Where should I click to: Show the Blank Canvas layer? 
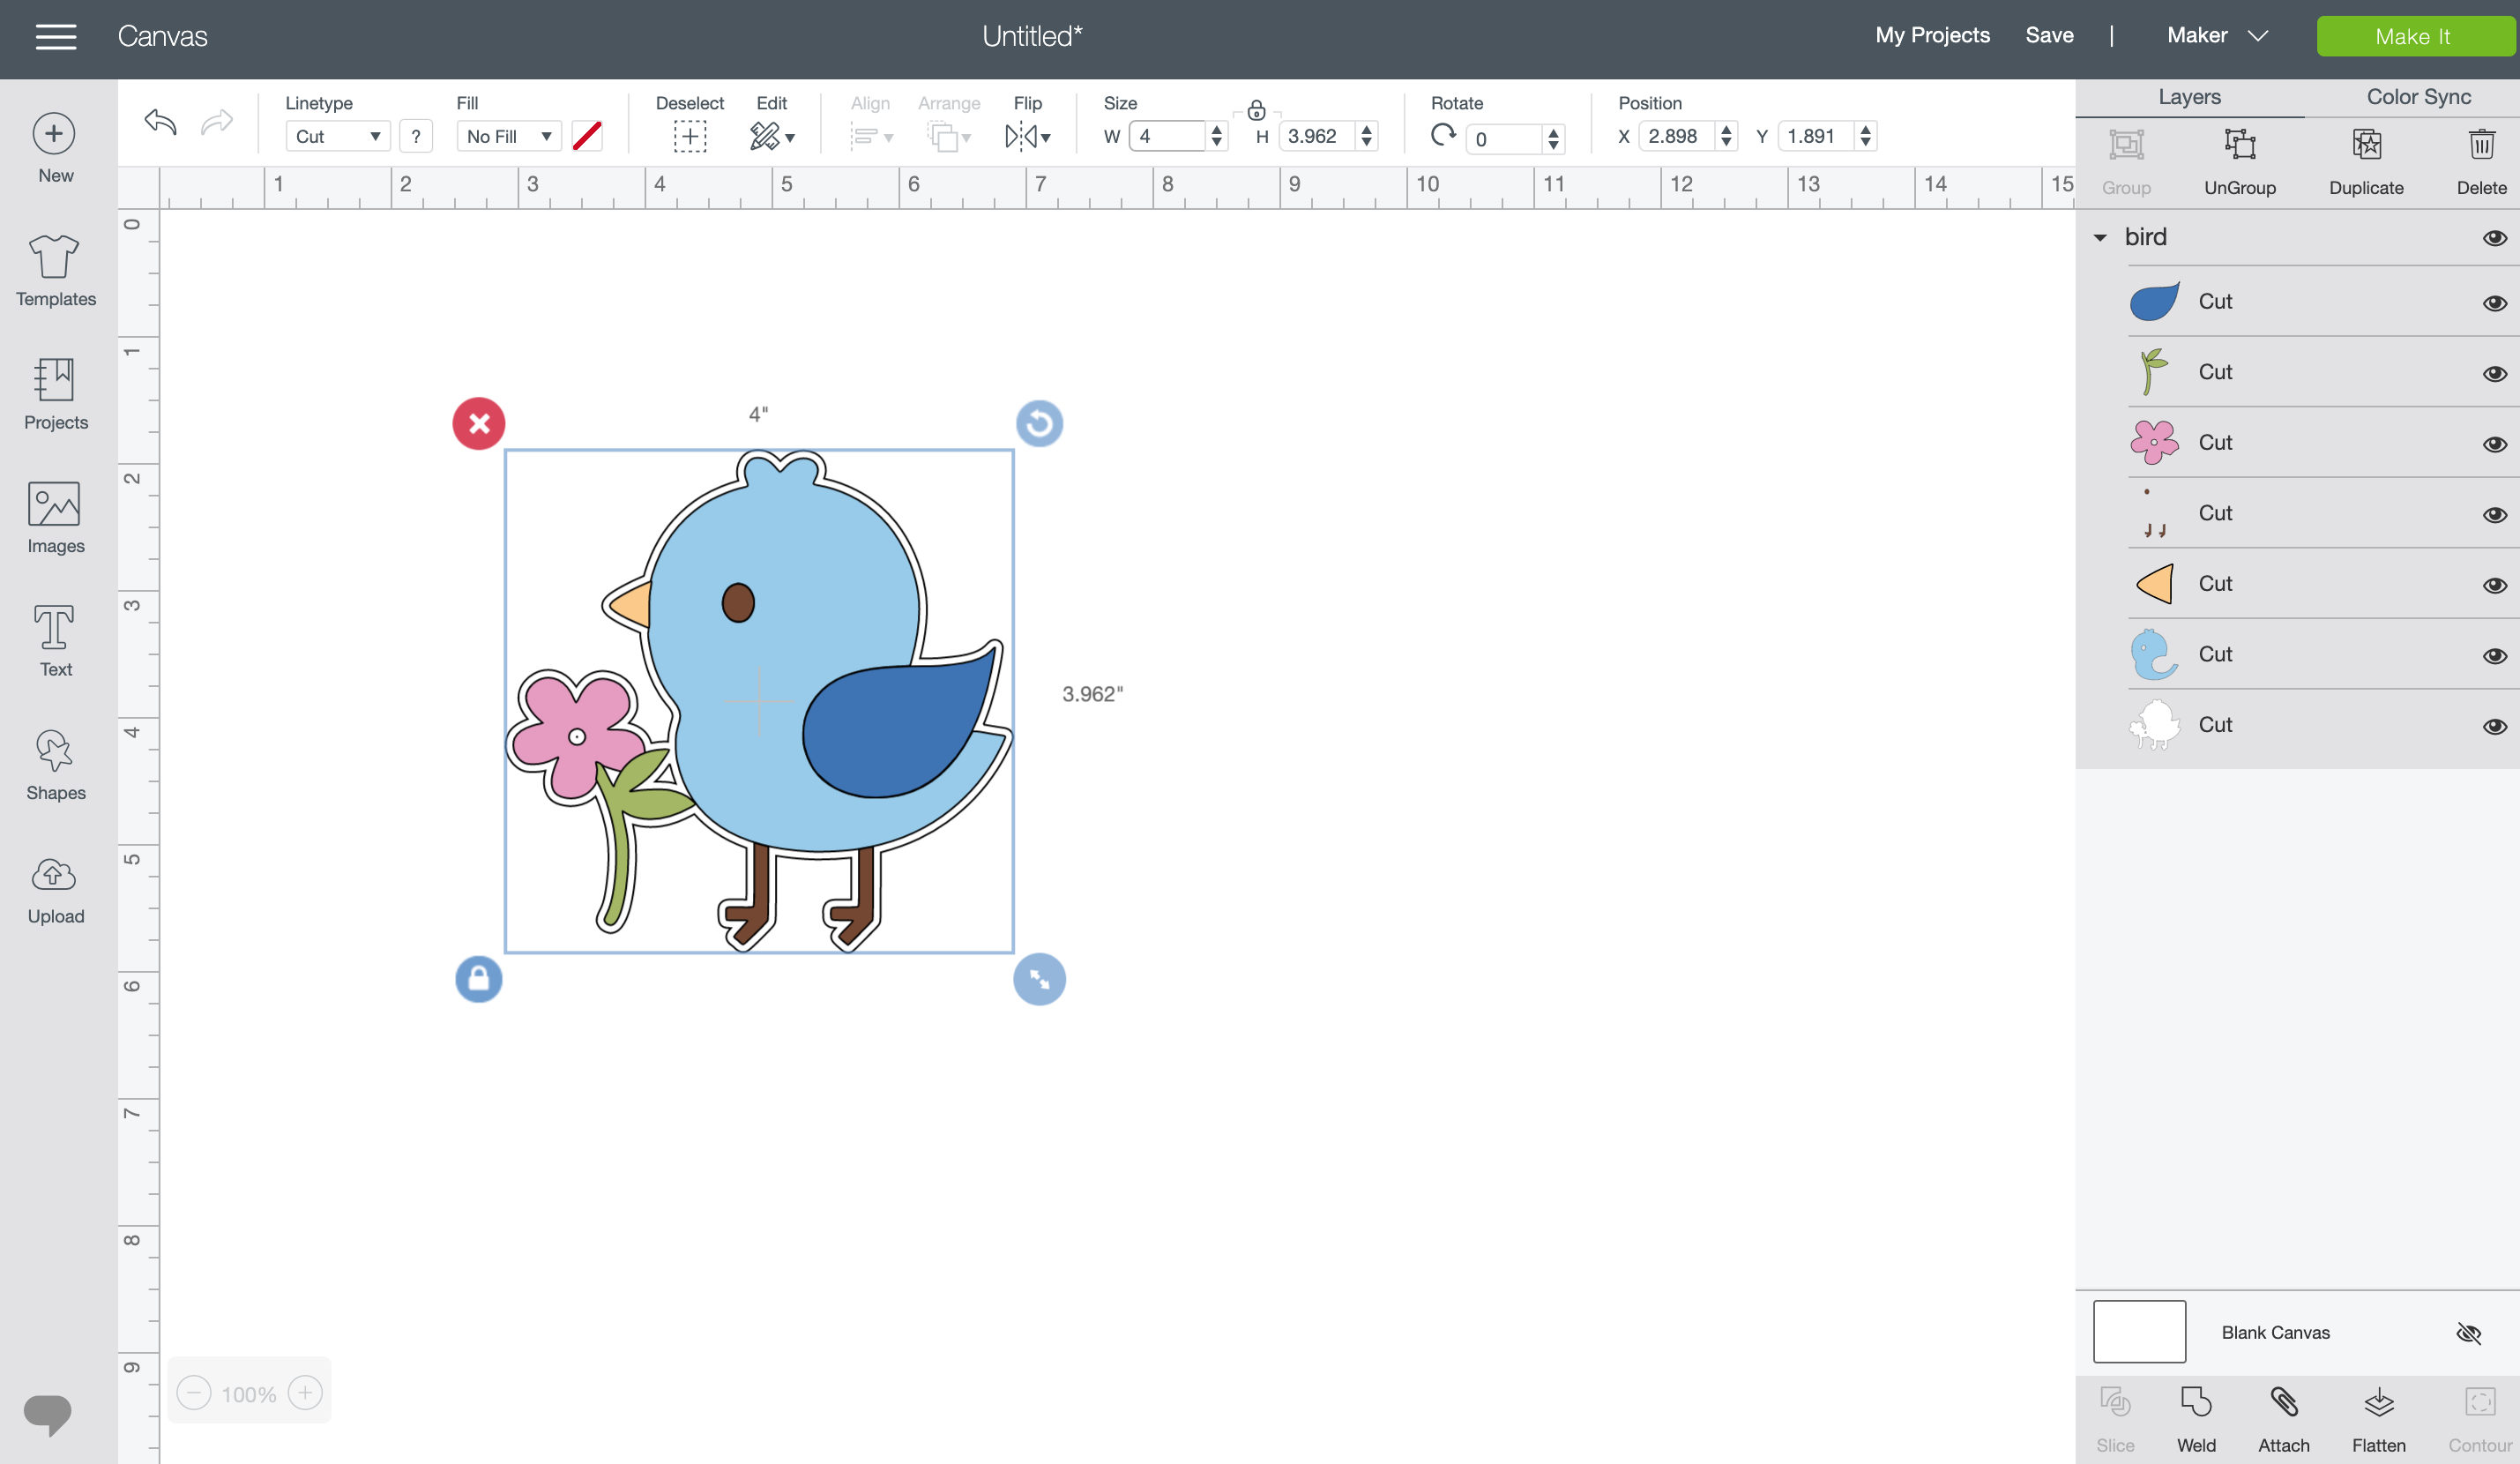2468,1333
